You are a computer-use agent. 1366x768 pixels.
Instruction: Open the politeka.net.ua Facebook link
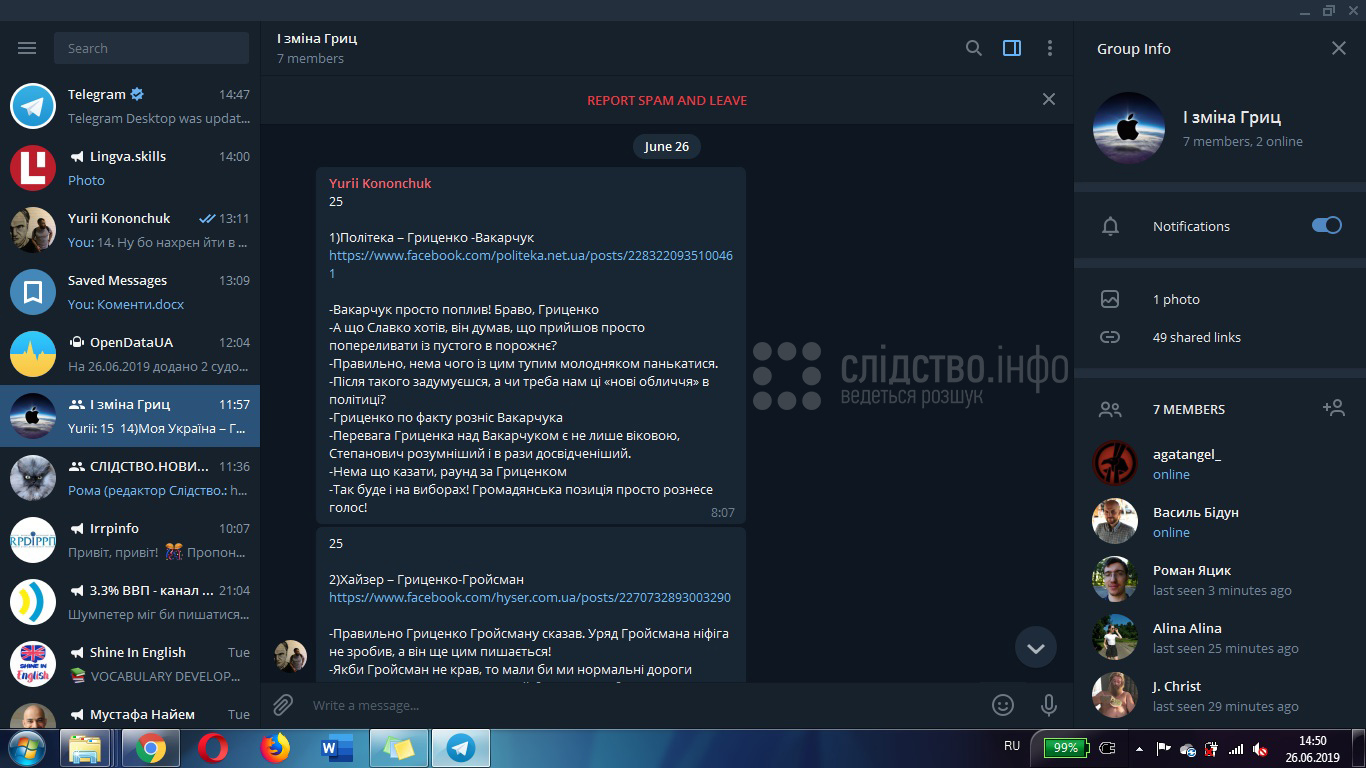click(x=531, y=264)
